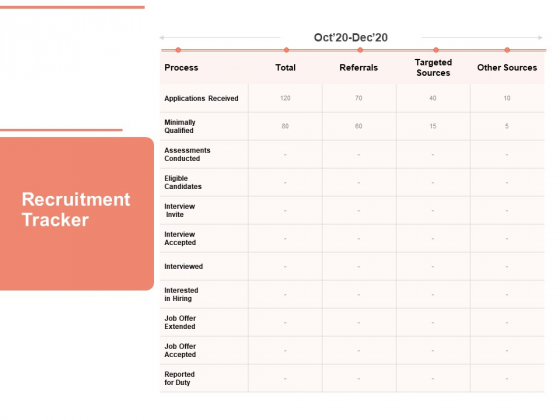
Task: Click the Minimally Qualified total value 80
Action: (285, 126)
